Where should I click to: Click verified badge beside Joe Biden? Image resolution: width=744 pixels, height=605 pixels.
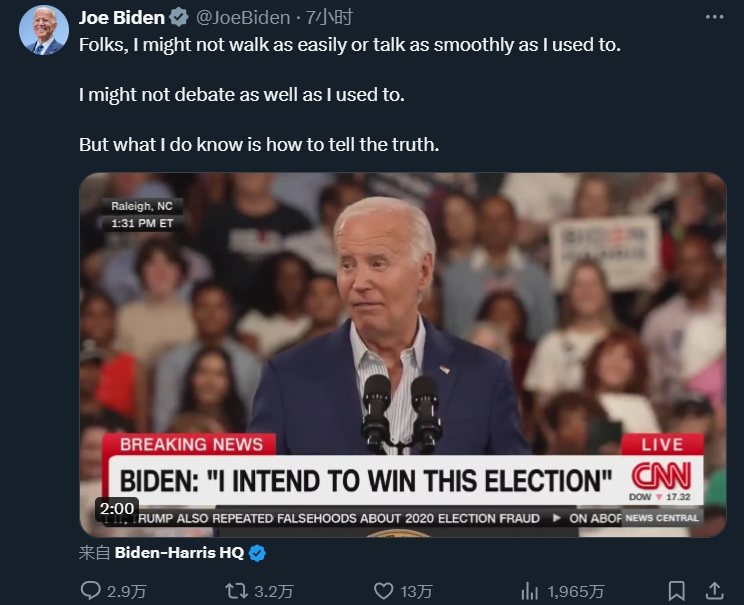[178, 17]
